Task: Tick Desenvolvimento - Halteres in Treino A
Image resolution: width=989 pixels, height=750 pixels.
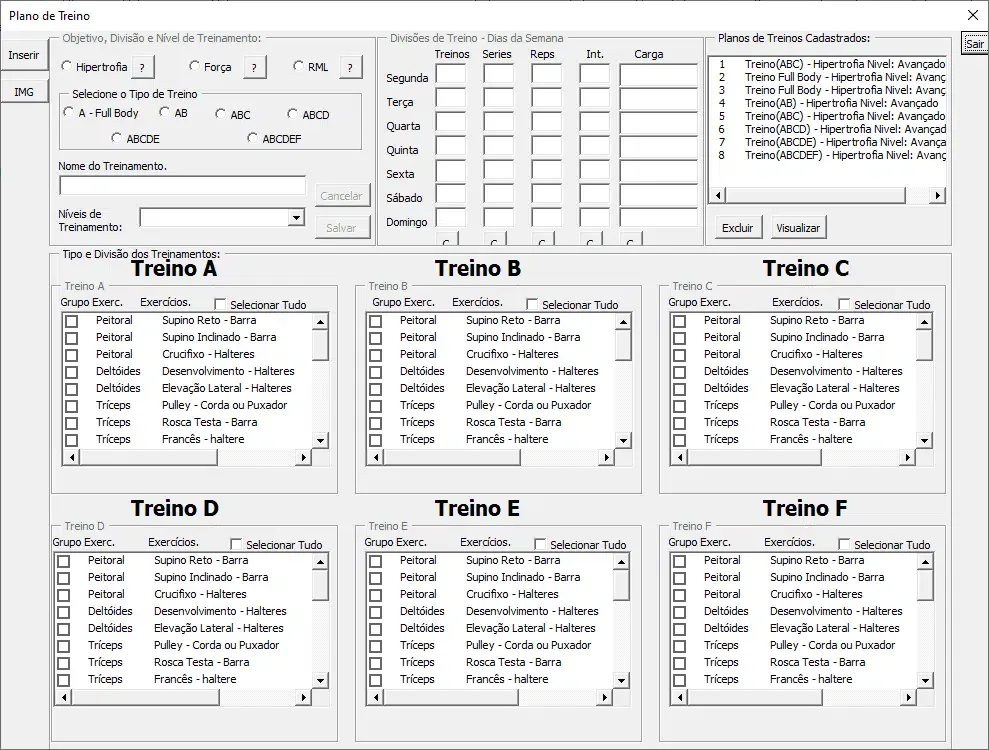Action: (72, 372)
